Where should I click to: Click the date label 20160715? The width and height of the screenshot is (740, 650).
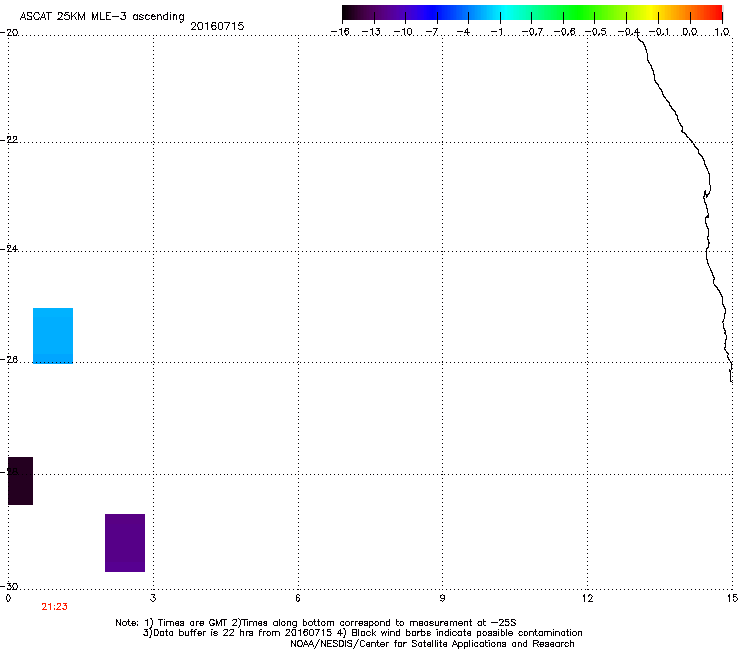[x=217, y=26]
